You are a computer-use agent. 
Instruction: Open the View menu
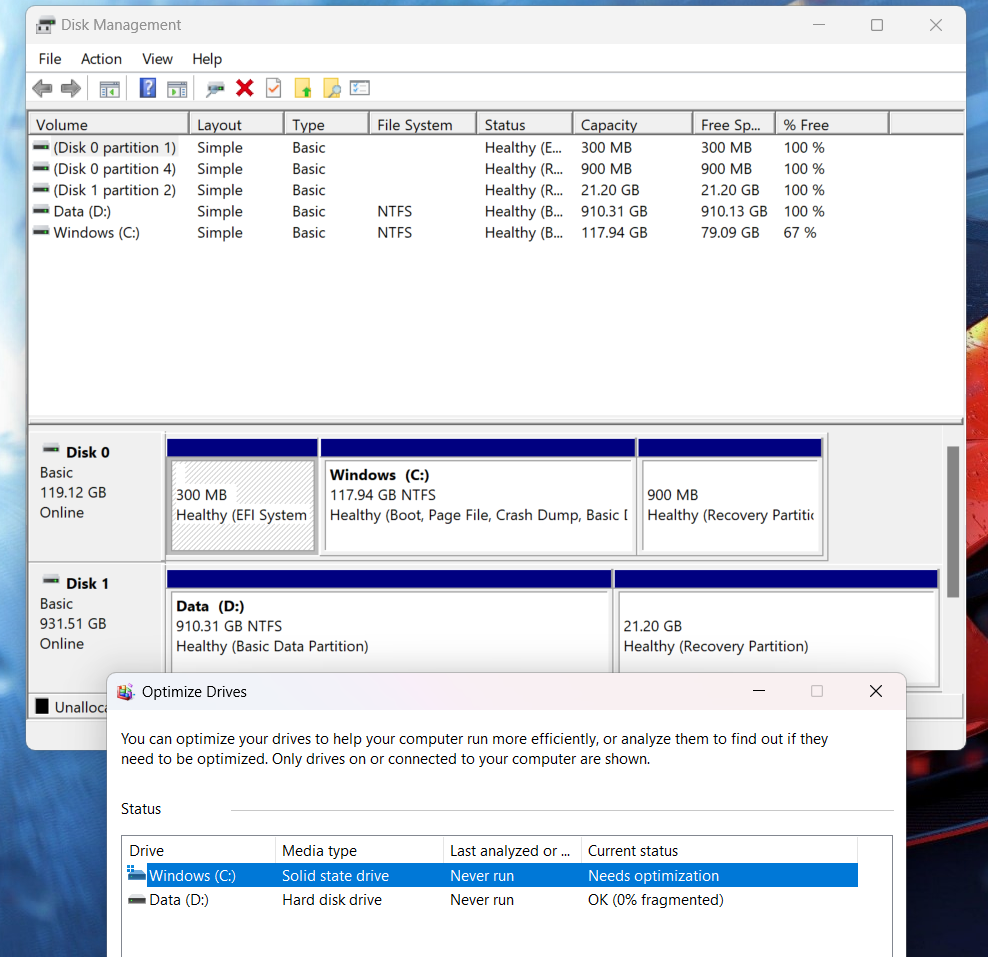point(158,59)
